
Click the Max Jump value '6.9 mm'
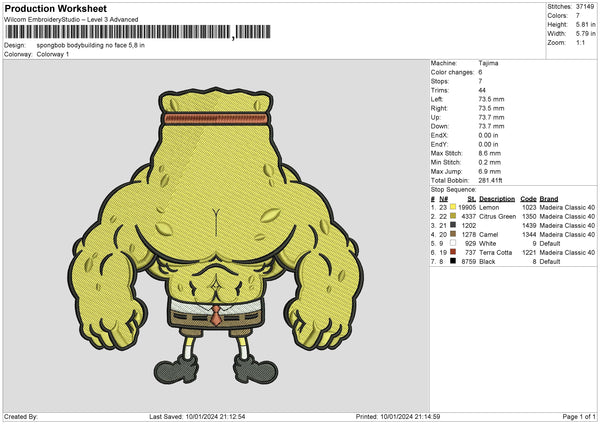(489, 171)
